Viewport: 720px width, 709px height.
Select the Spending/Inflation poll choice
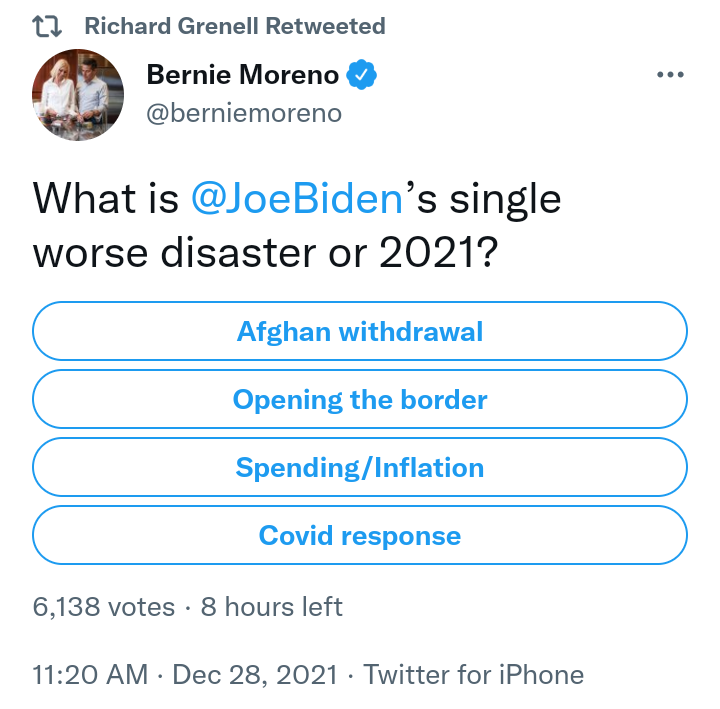click(360, 467)
